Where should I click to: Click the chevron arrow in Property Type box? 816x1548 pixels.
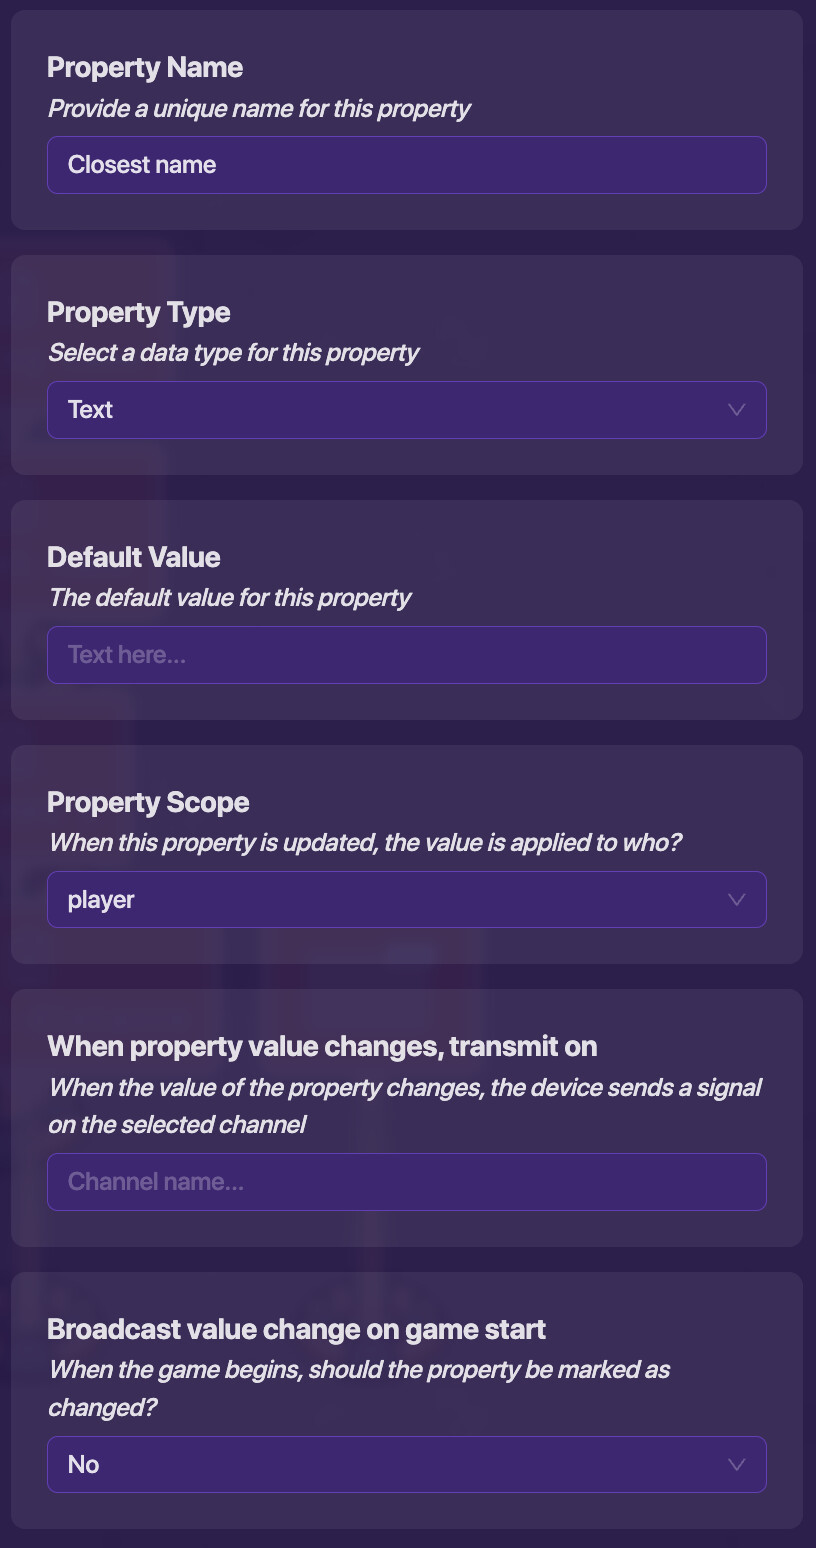737,410
